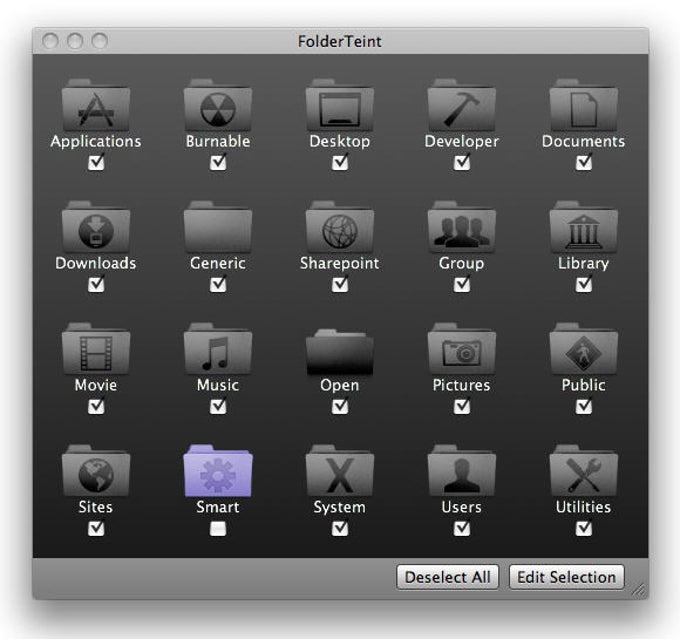Uncheck the Burnable checkbox

point(218,163)
